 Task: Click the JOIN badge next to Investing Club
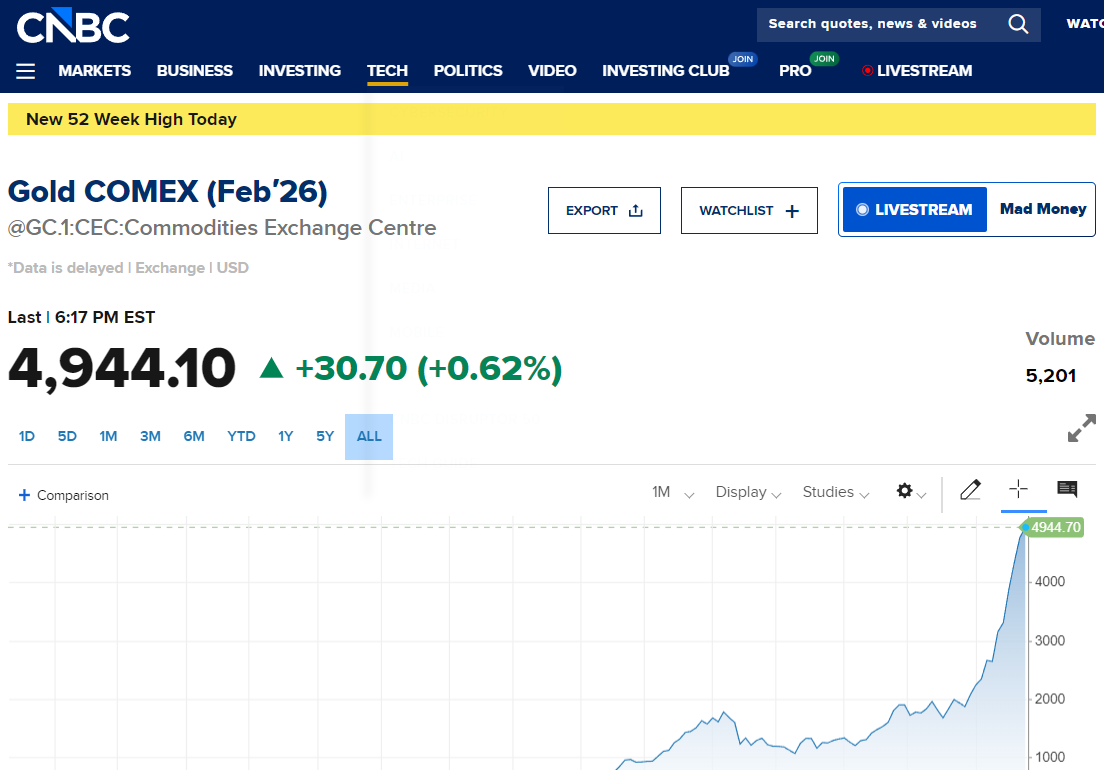point(743,59)
